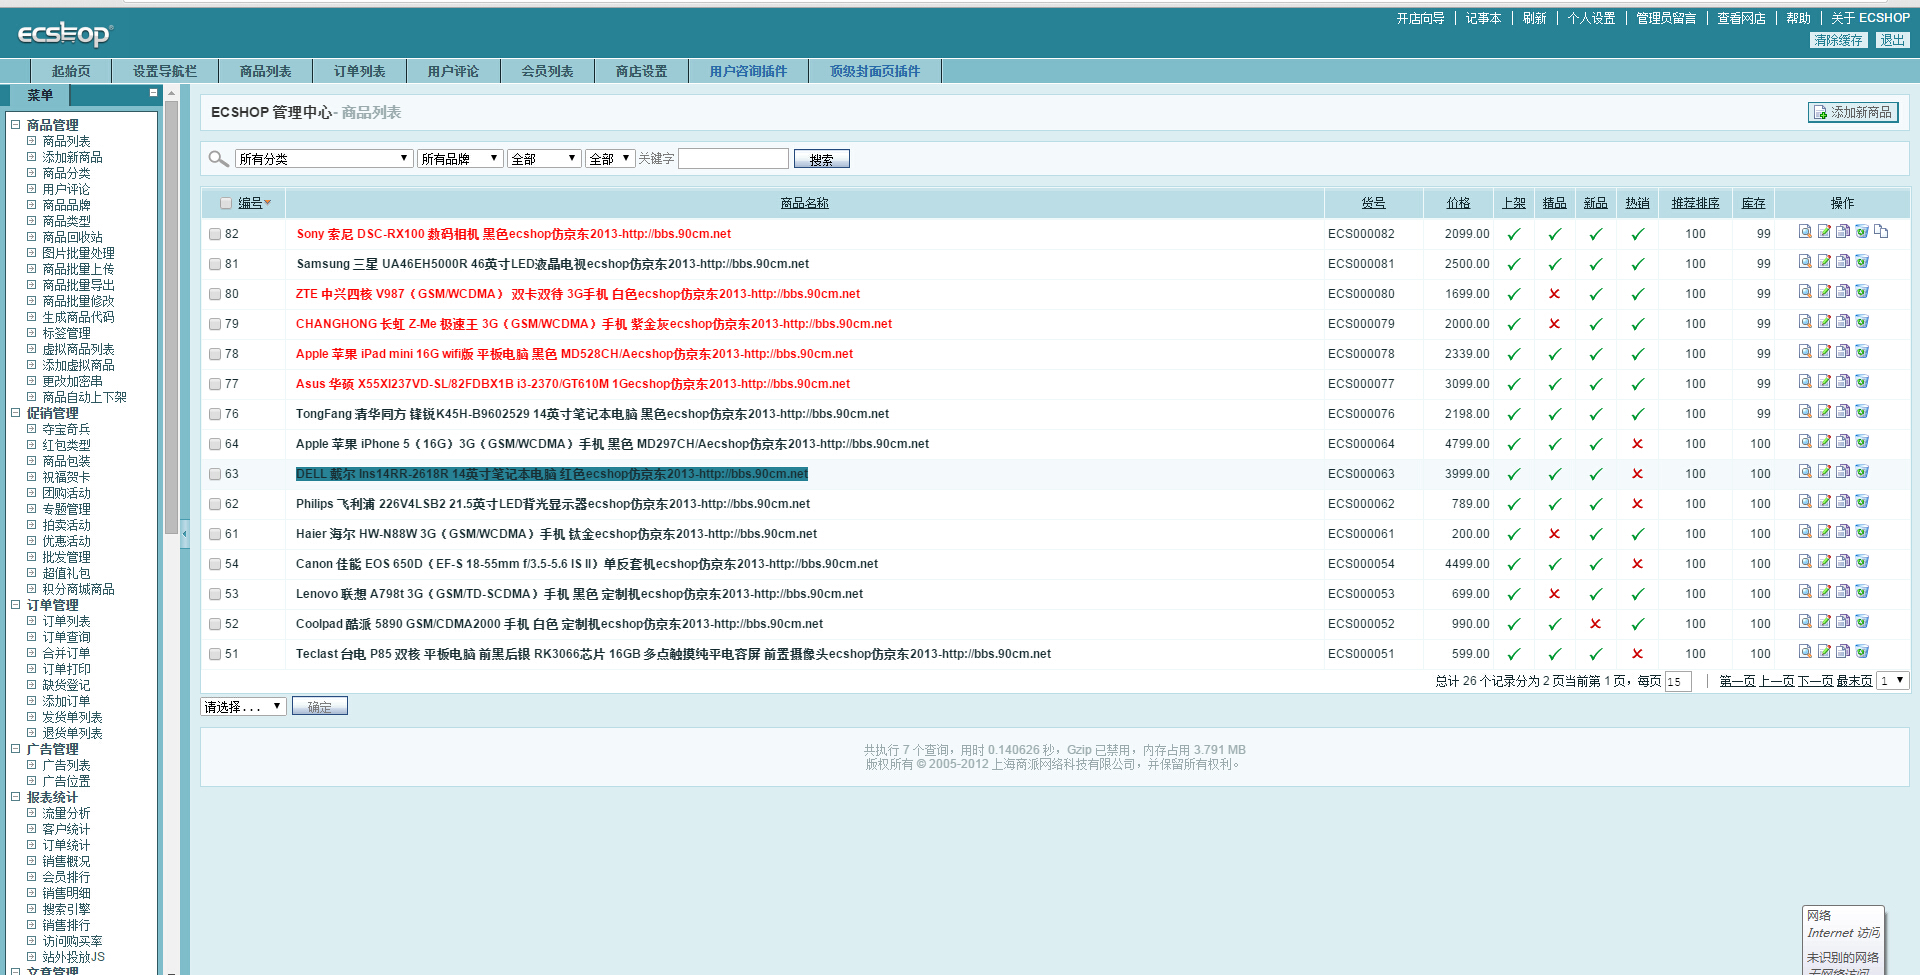Tick checkbox for product 82
The image size is (1920, 975).
click(215, 234)
